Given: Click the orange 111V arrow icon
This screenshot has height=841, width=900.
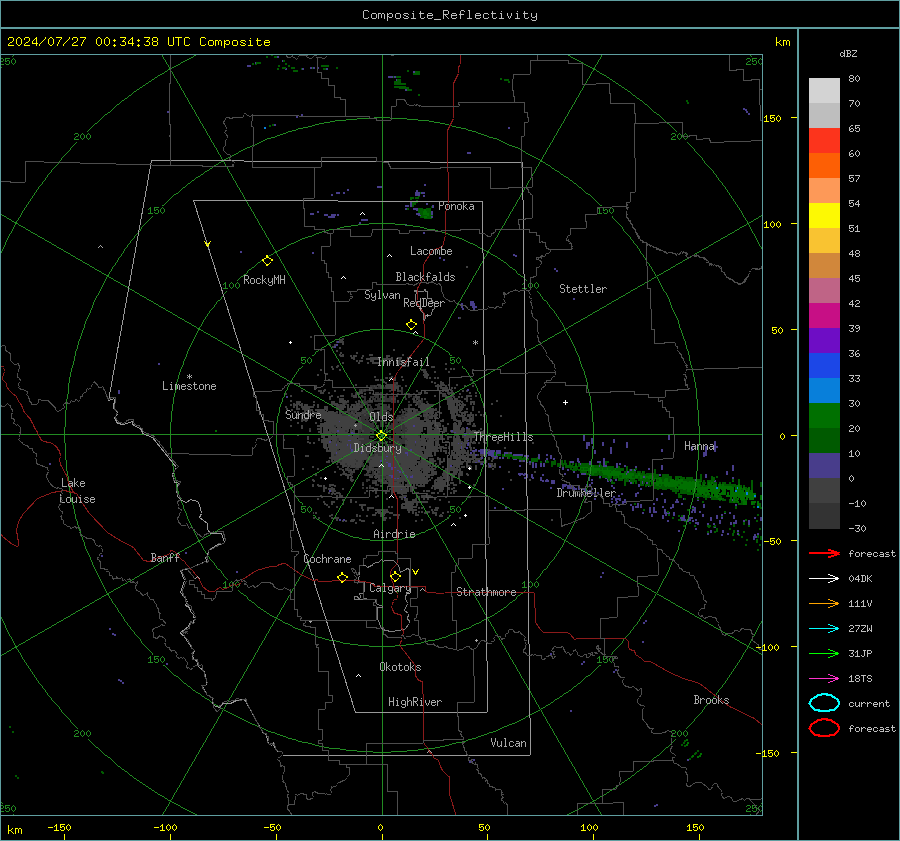Looking at the screenshot, I should pyautogui.click(x=824, y=603).
